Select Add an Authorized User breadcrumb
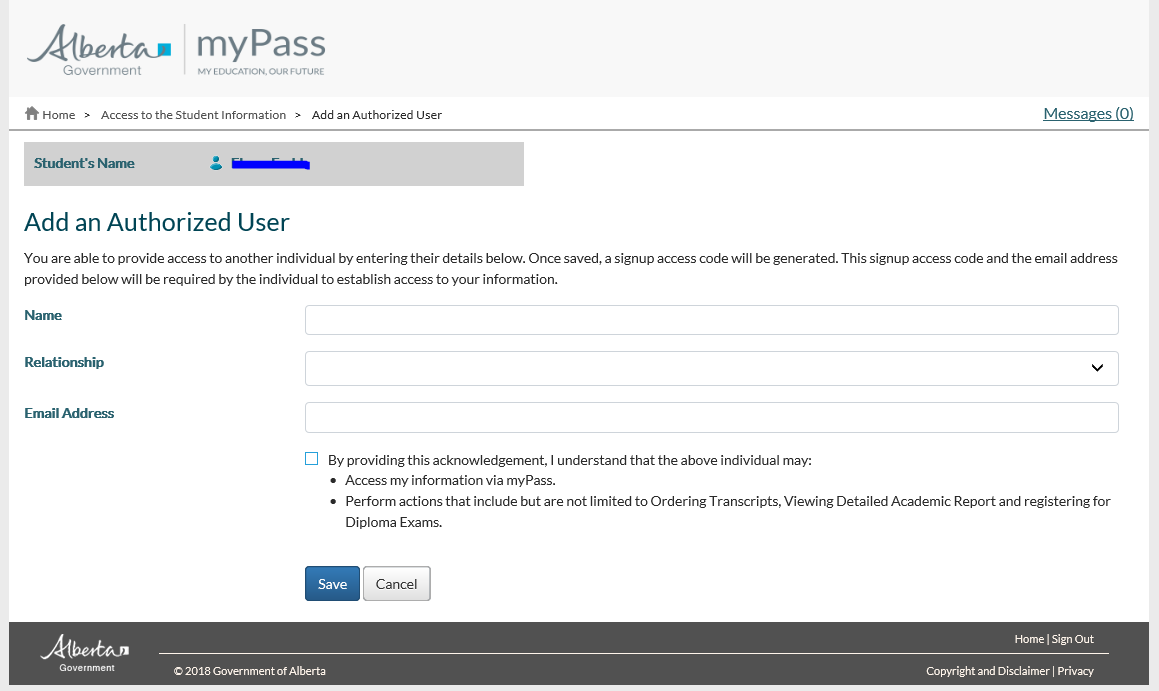The height and width of the screenshot is (691, 1159). coord(377,115)
